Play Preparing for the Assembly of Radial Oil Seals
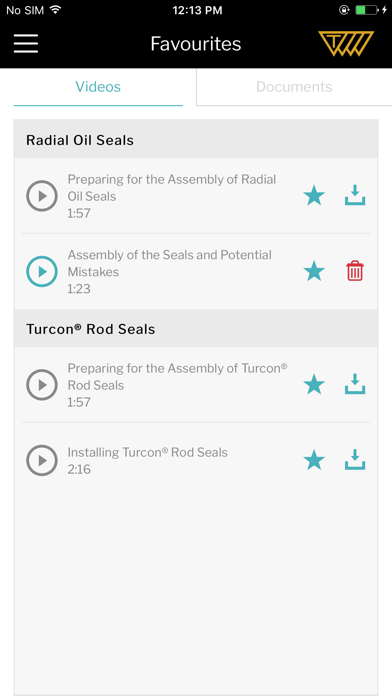The width and height of the screenshot is (392, 696). pos(42,196)
